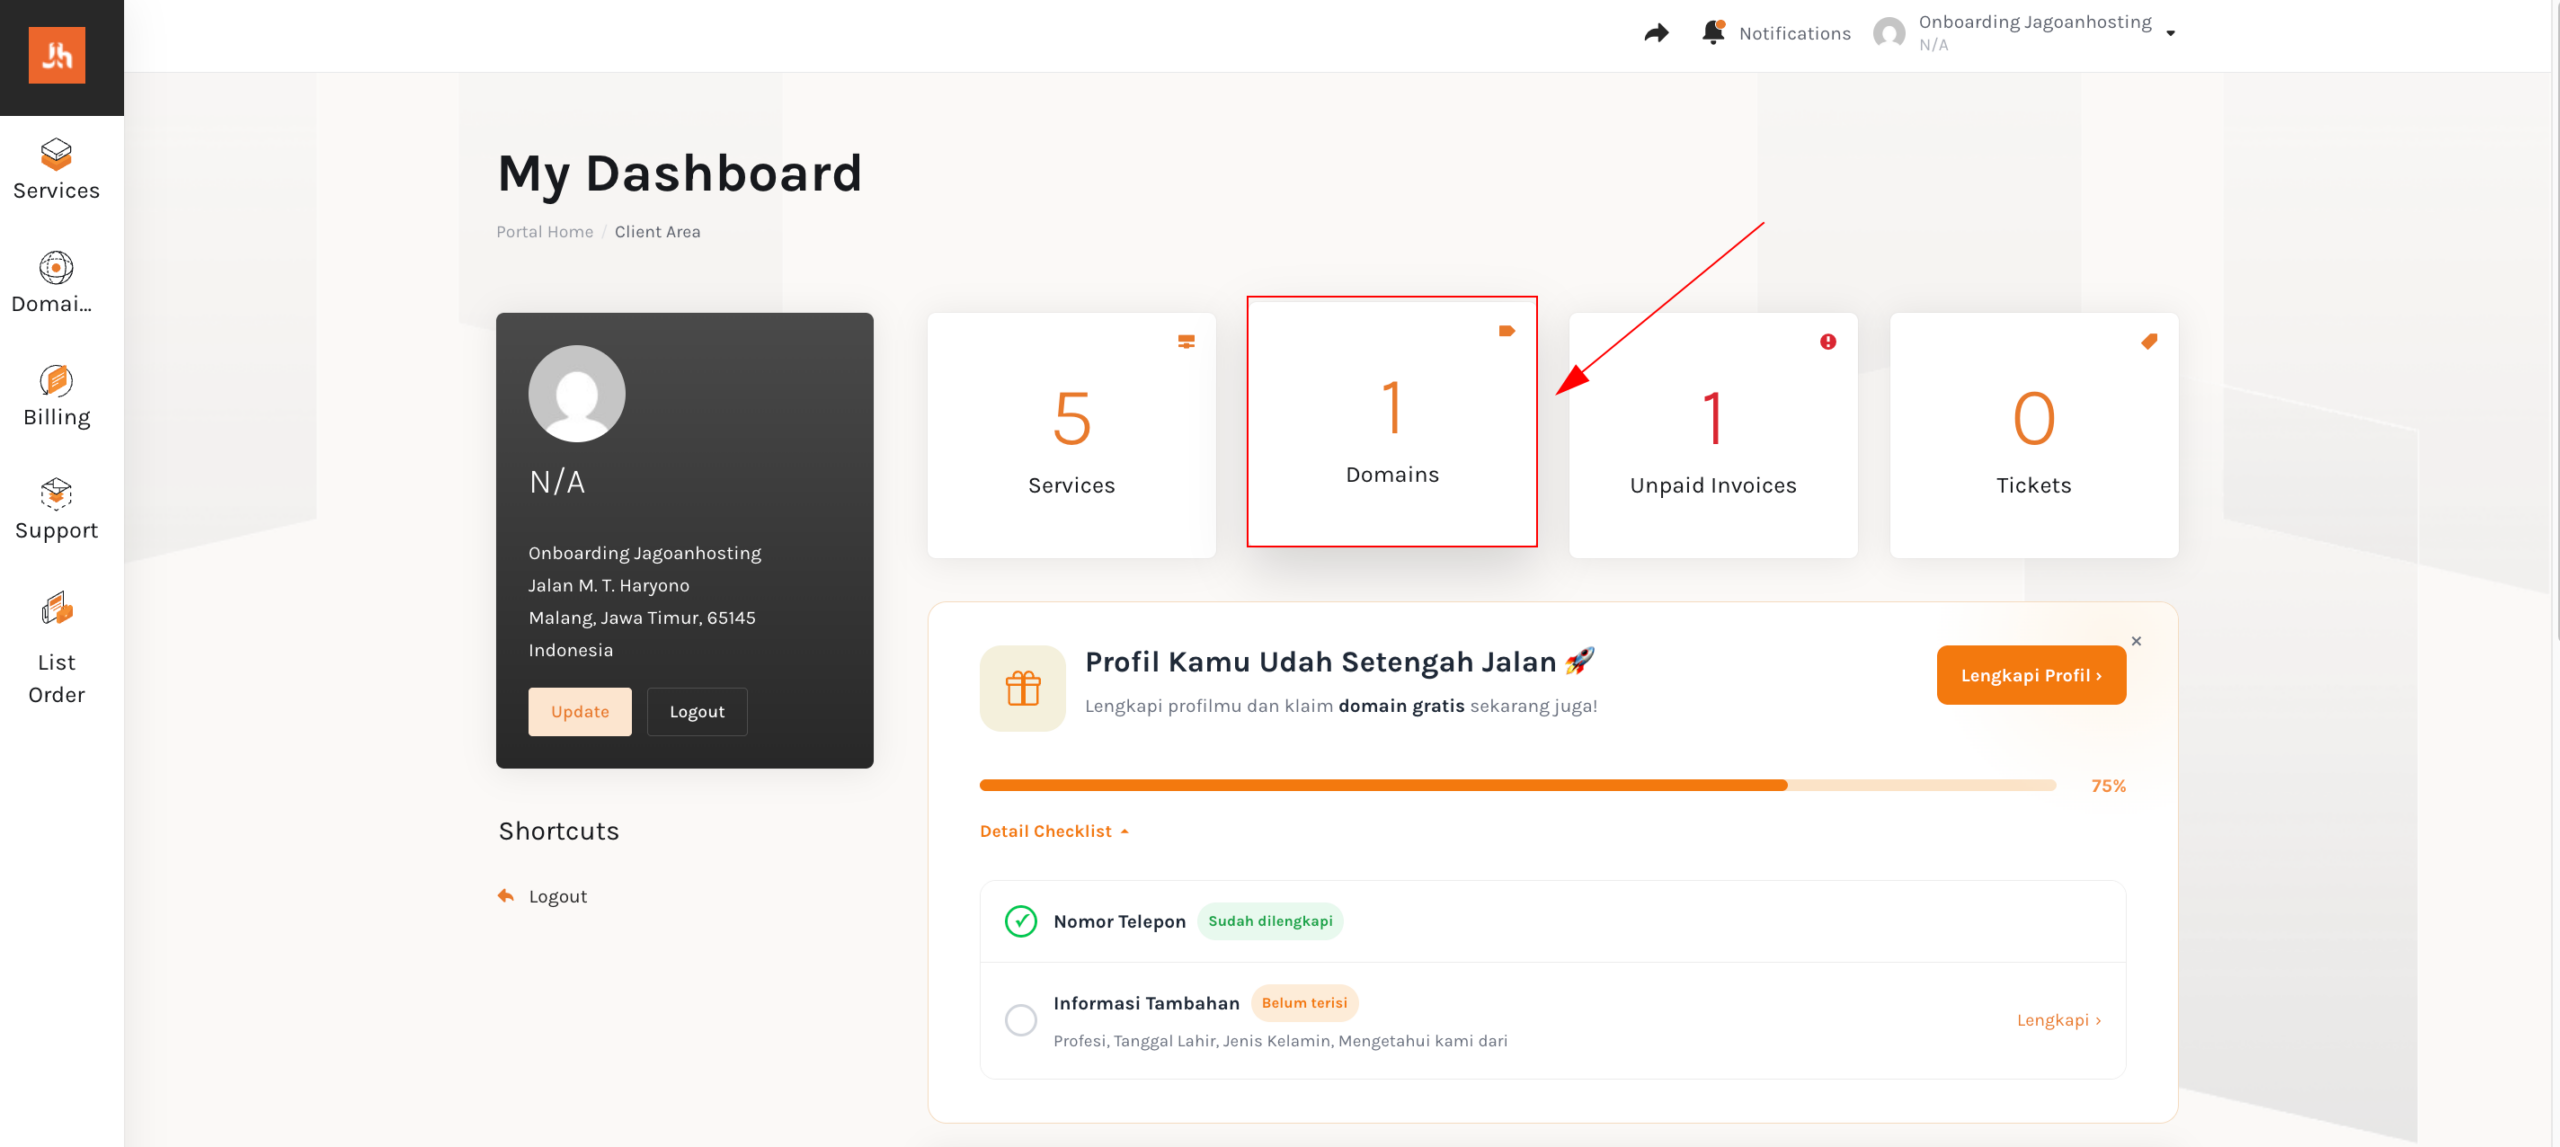Click the Update profile button
2560x1147 pixels.
click(580, 712)
